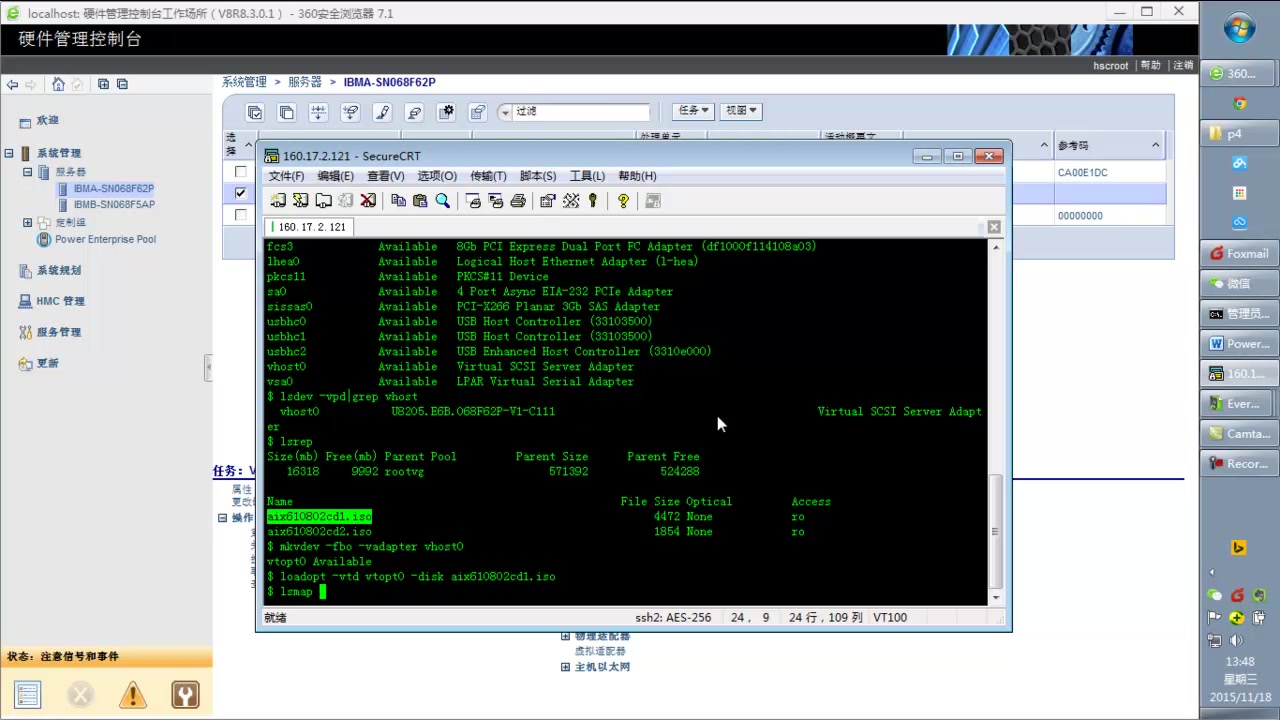Click HMC Deselect All table icon
Screen dimensions: 1280x720
[x=287, y=112]
